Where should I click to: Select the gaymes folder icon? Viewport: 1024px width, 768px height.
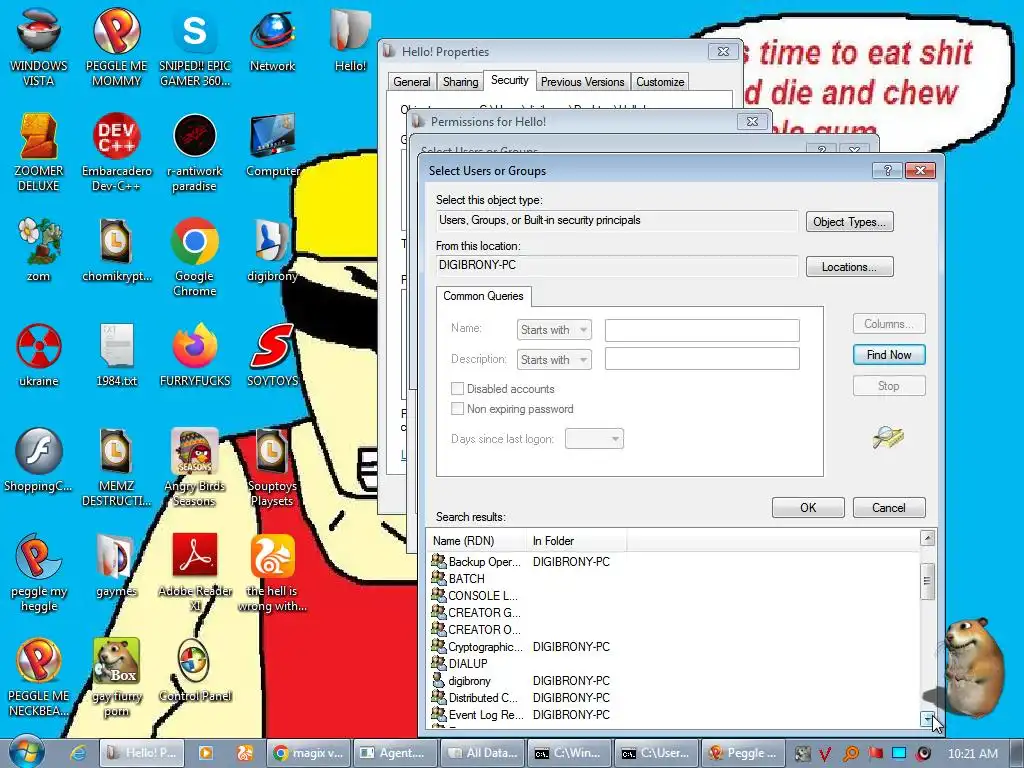116,566
